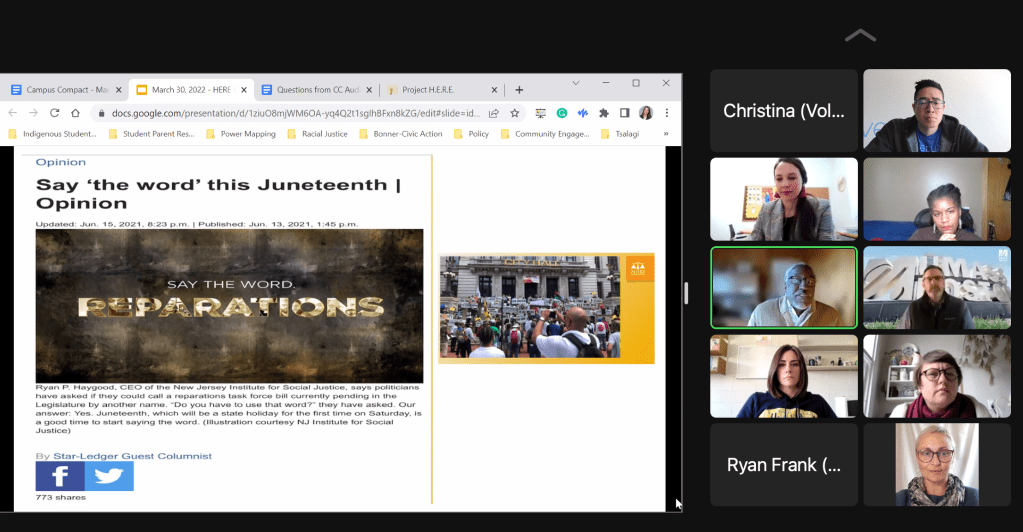1023x532 pixels.
Task: Open the Chrome three-dot menu
Action: [x=667, y=113]
